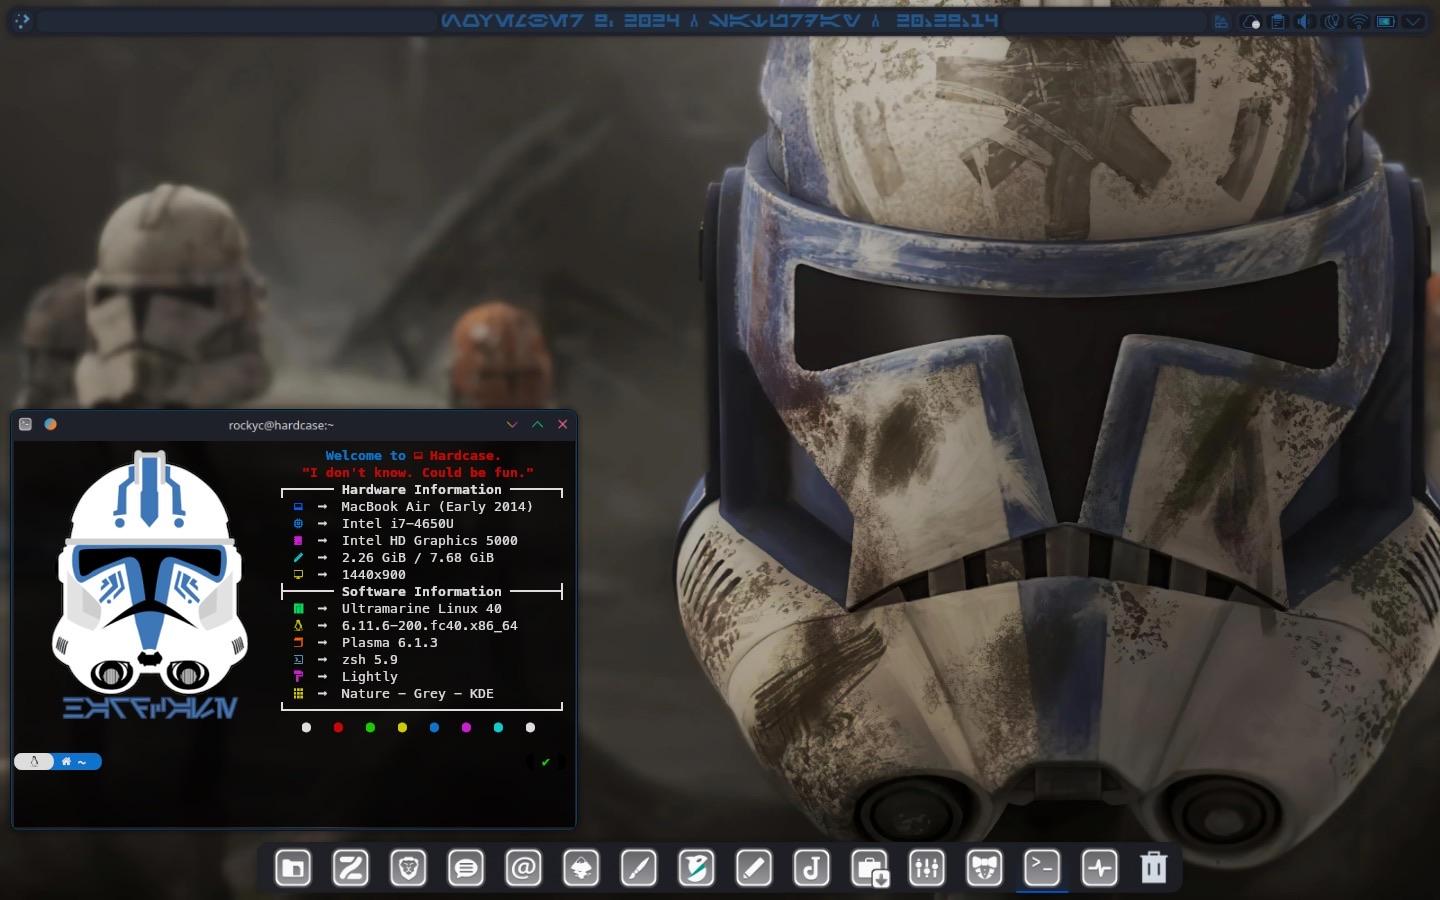Open the Inkscape dock icon
The image size is (1440, 900).
(x=581, y=868)
